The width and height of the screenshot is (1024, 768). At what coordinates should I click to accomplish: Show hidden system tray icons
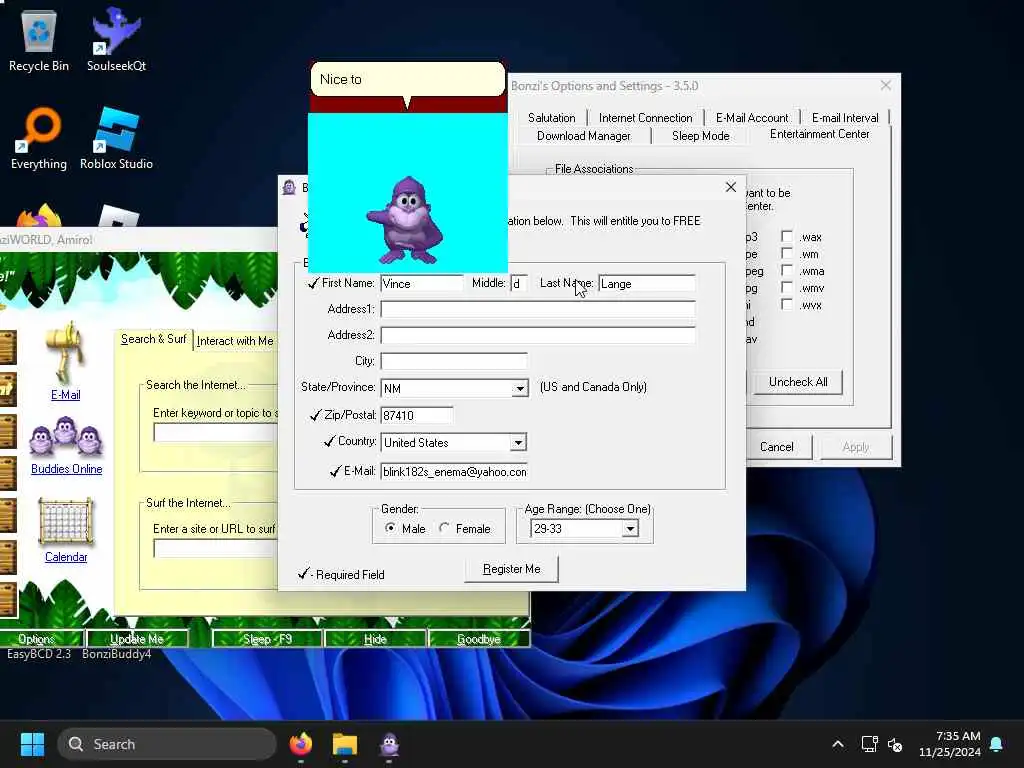[x=838, y=744]
